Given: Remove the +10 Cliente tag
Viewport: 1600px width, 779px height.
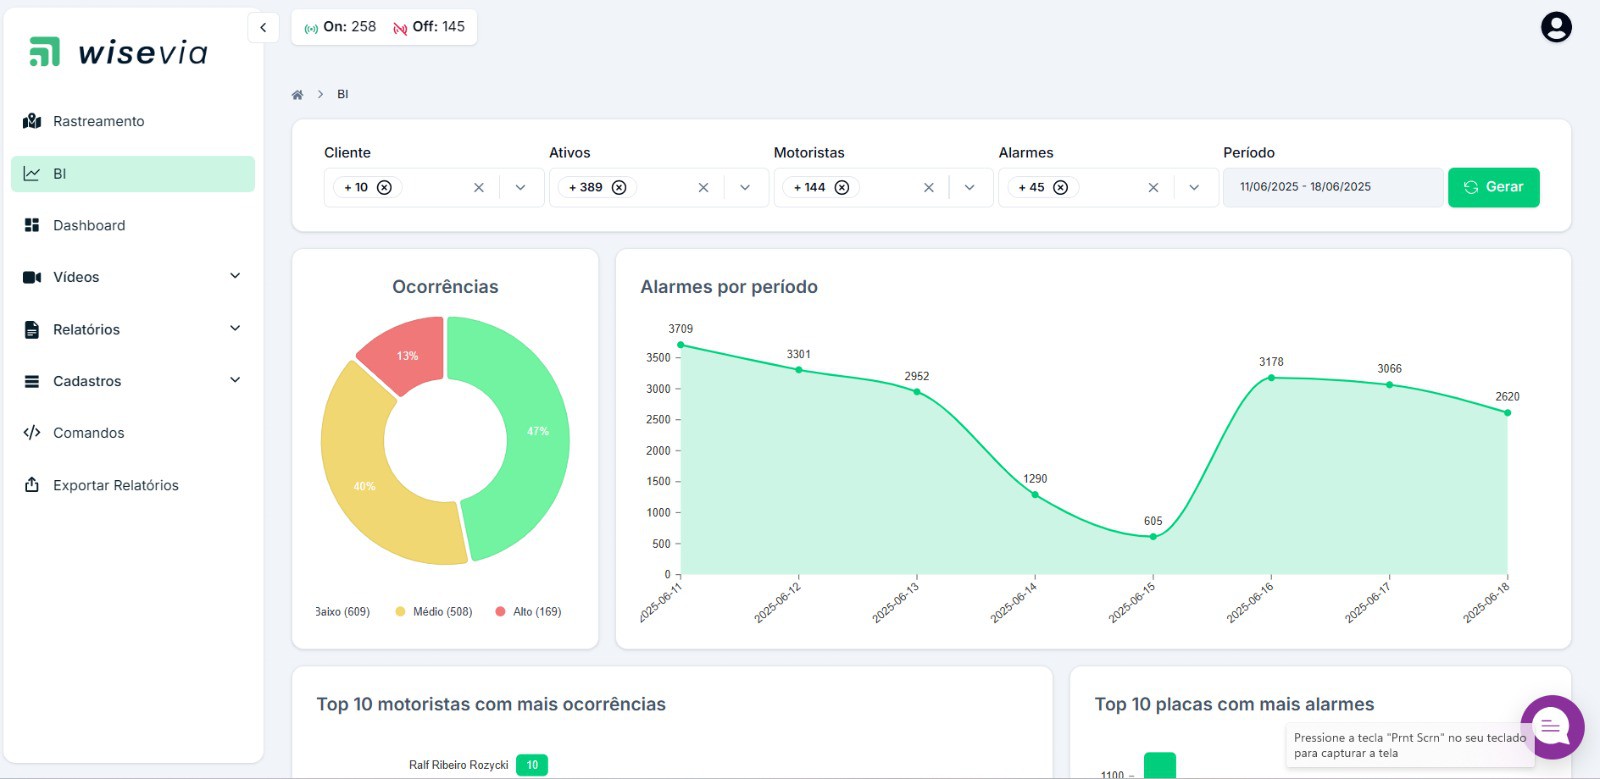Looking at the screenshot, I should click(x=384, y=188).
